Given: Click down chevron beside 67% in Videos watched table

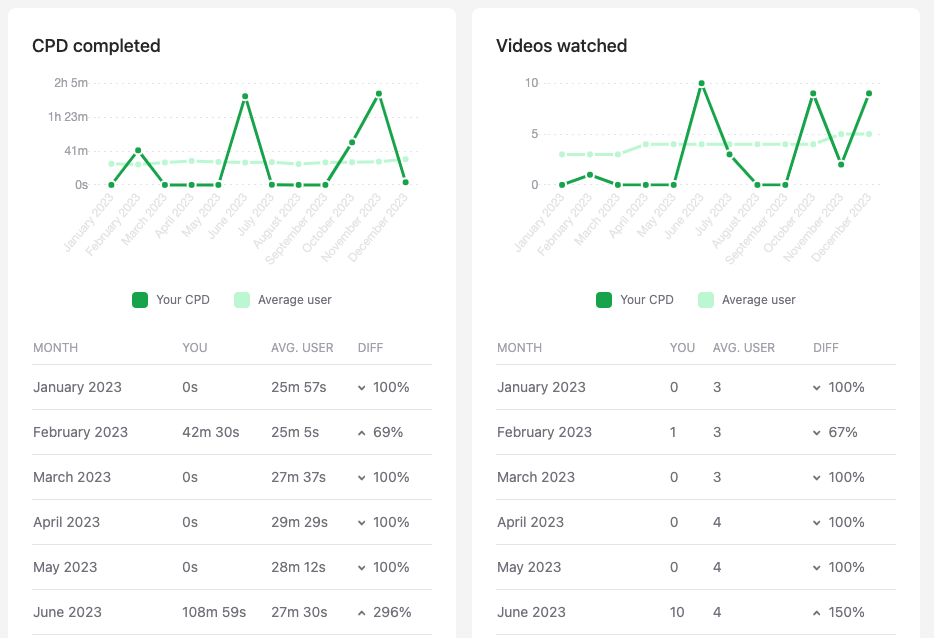Looking at the screenshot, I should (x=817, y=432).
